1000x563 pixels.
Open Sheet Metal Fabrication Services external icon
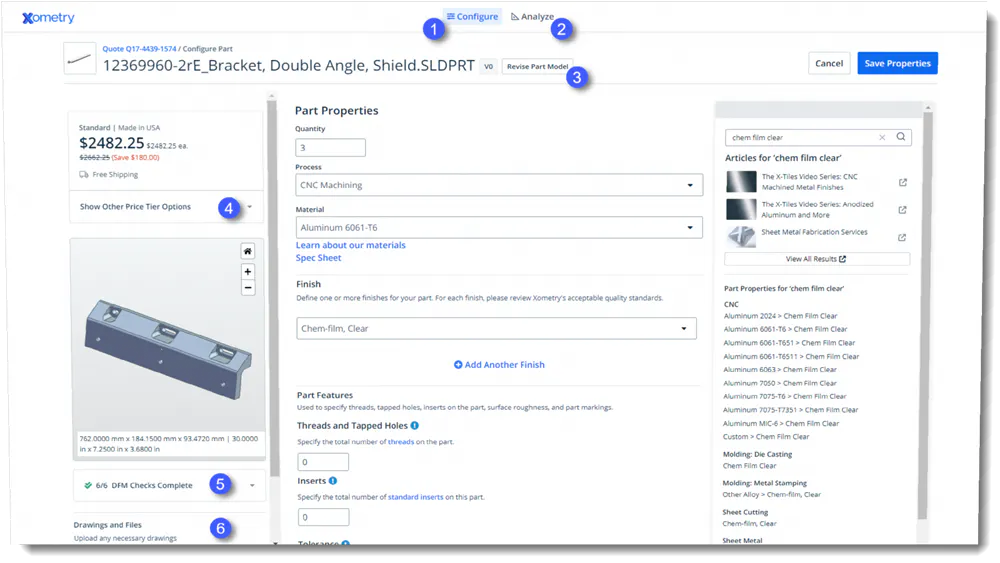[902, 237]
